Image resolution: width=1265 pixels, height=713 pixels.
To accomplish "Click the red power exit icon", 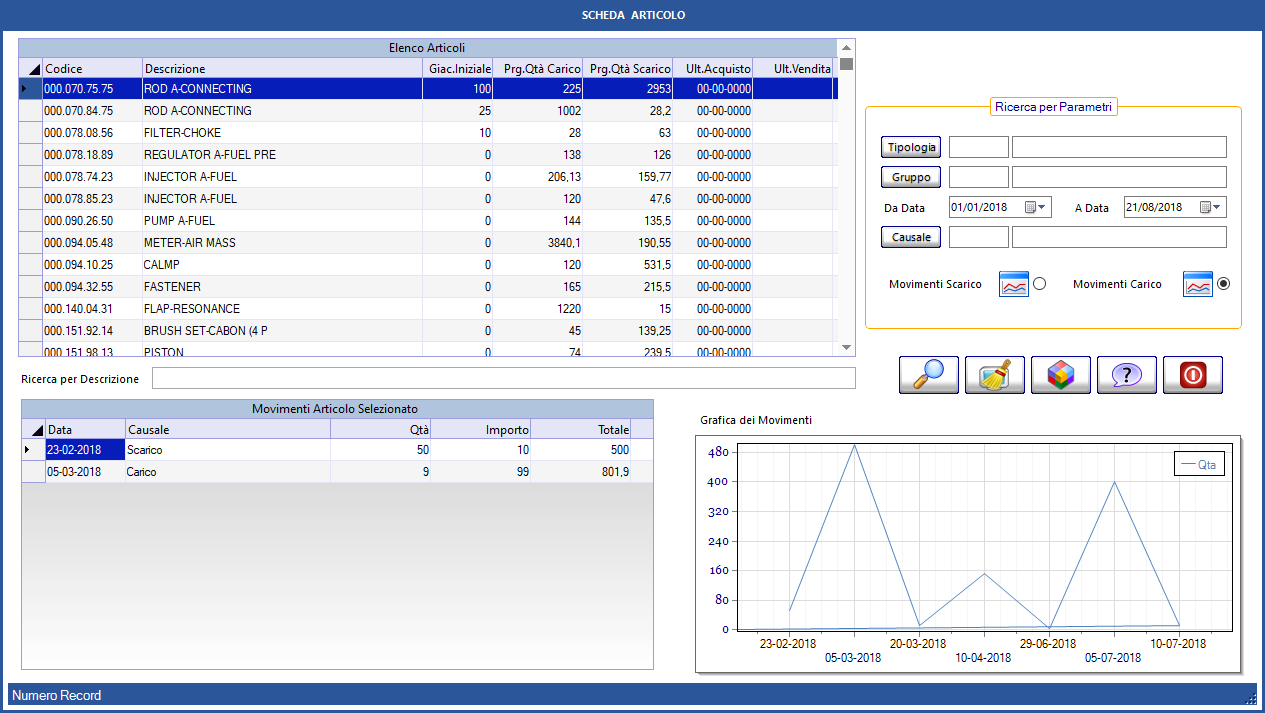I will pyautogui.click(x=1192, y=375).
